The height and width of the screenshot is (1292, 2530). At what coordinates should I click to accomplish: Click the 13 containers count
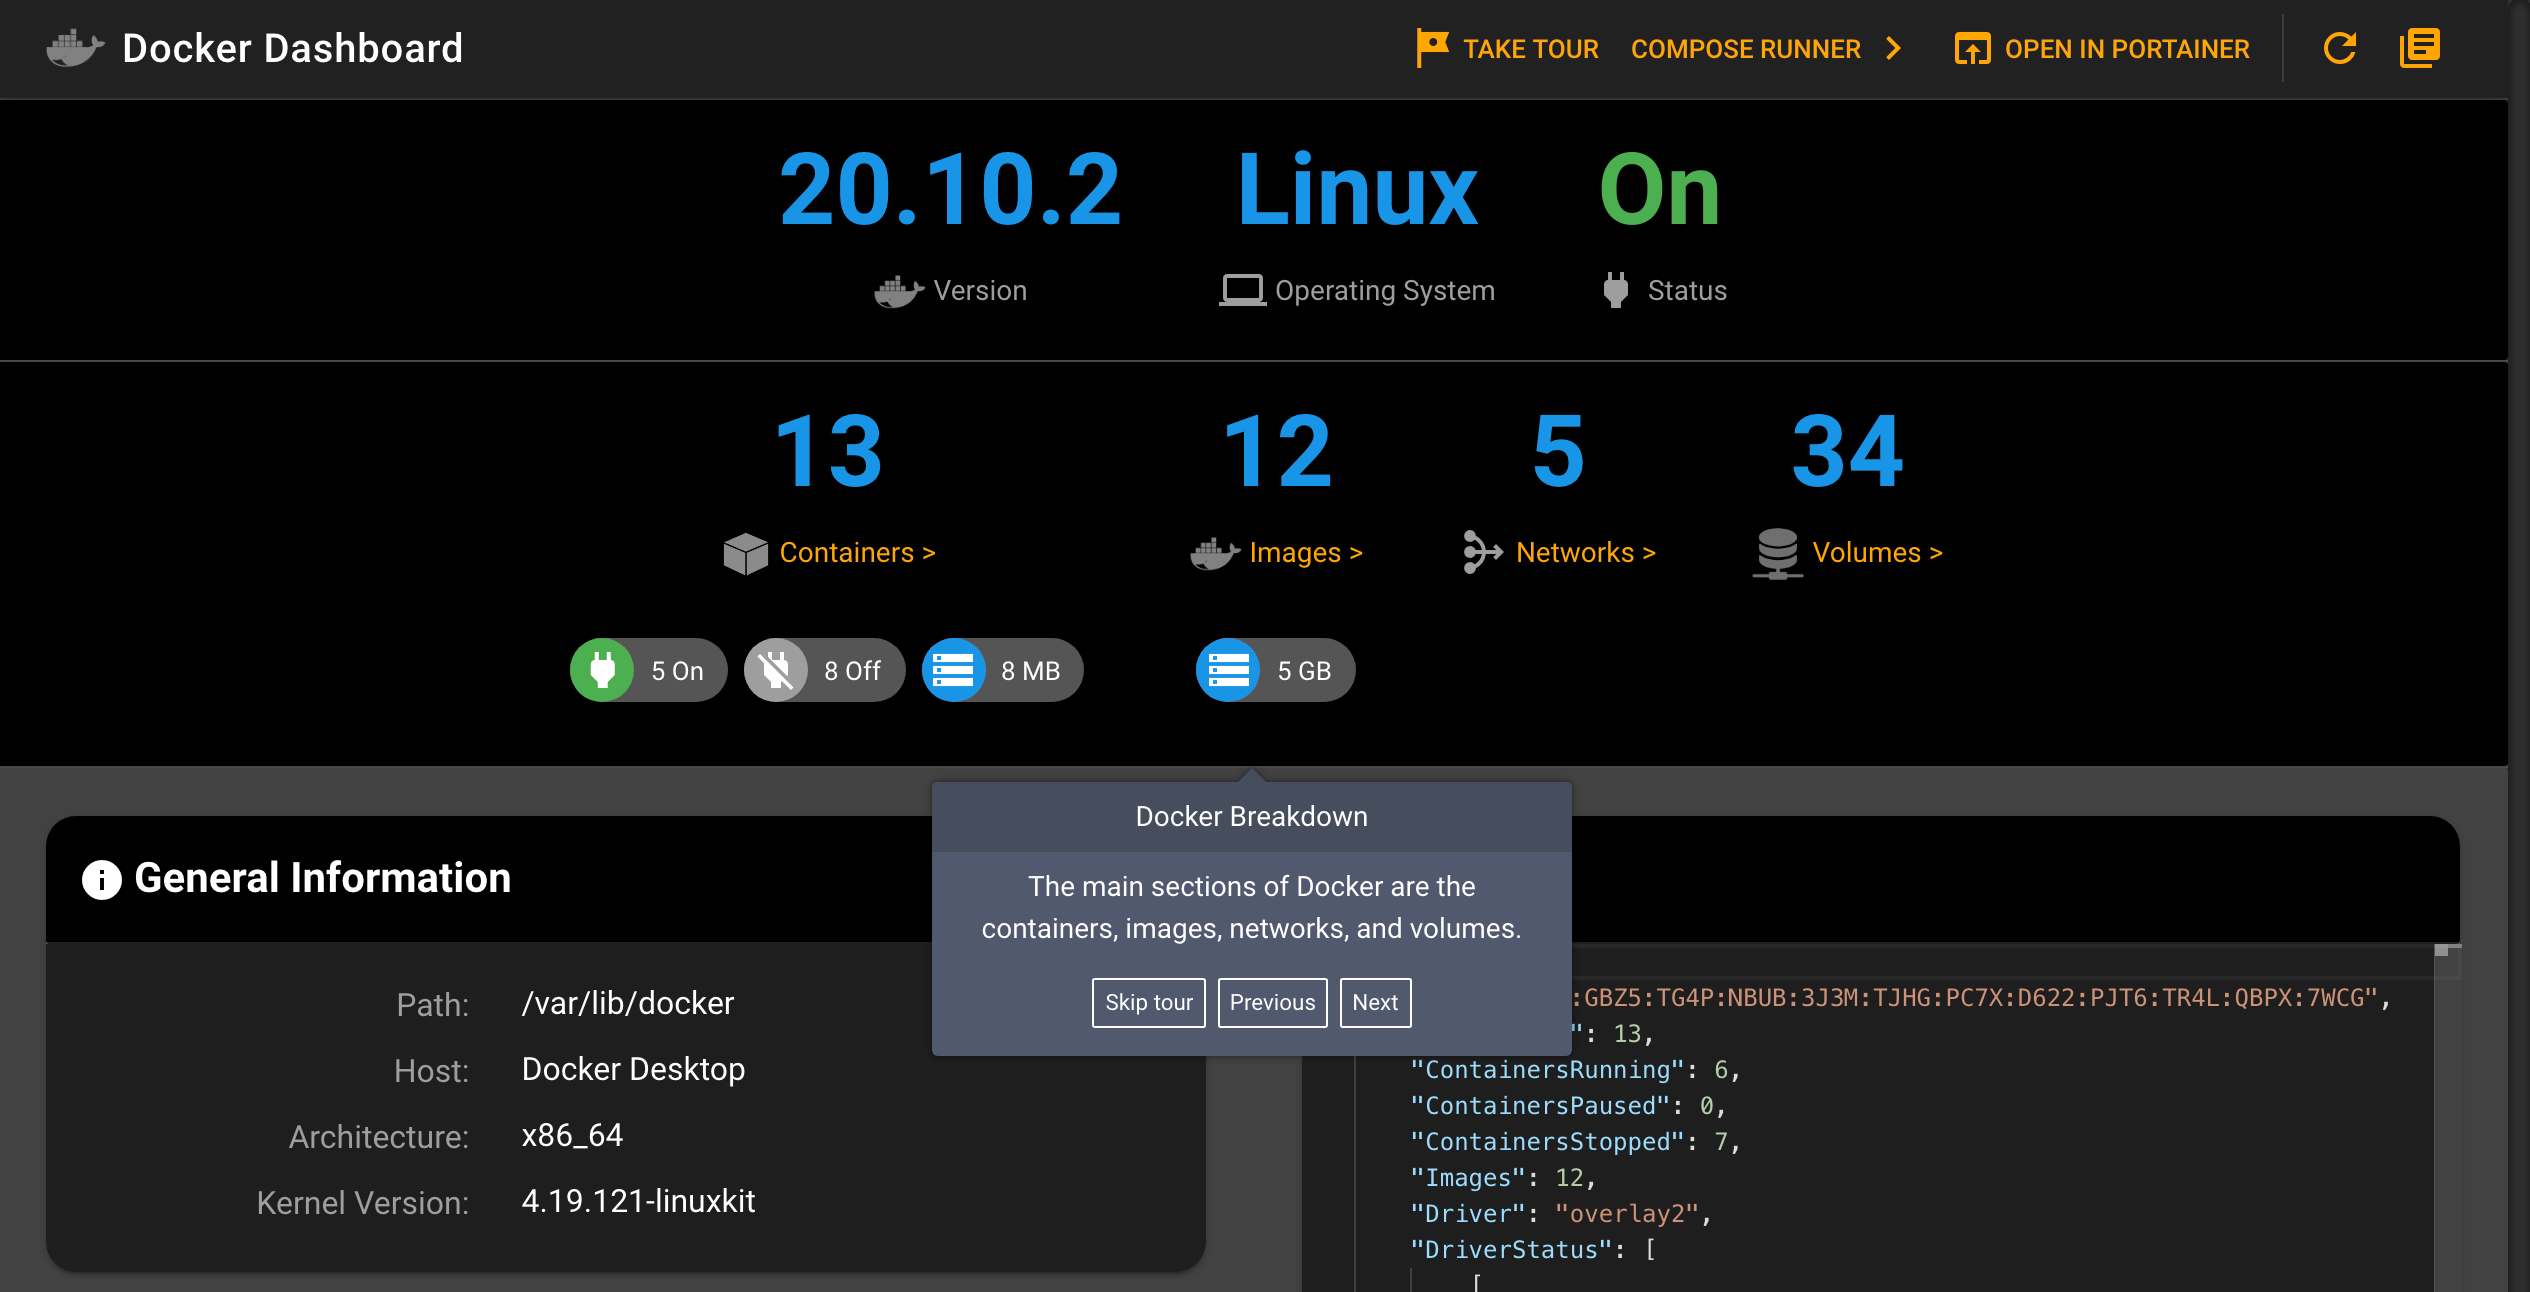(829, 452)
